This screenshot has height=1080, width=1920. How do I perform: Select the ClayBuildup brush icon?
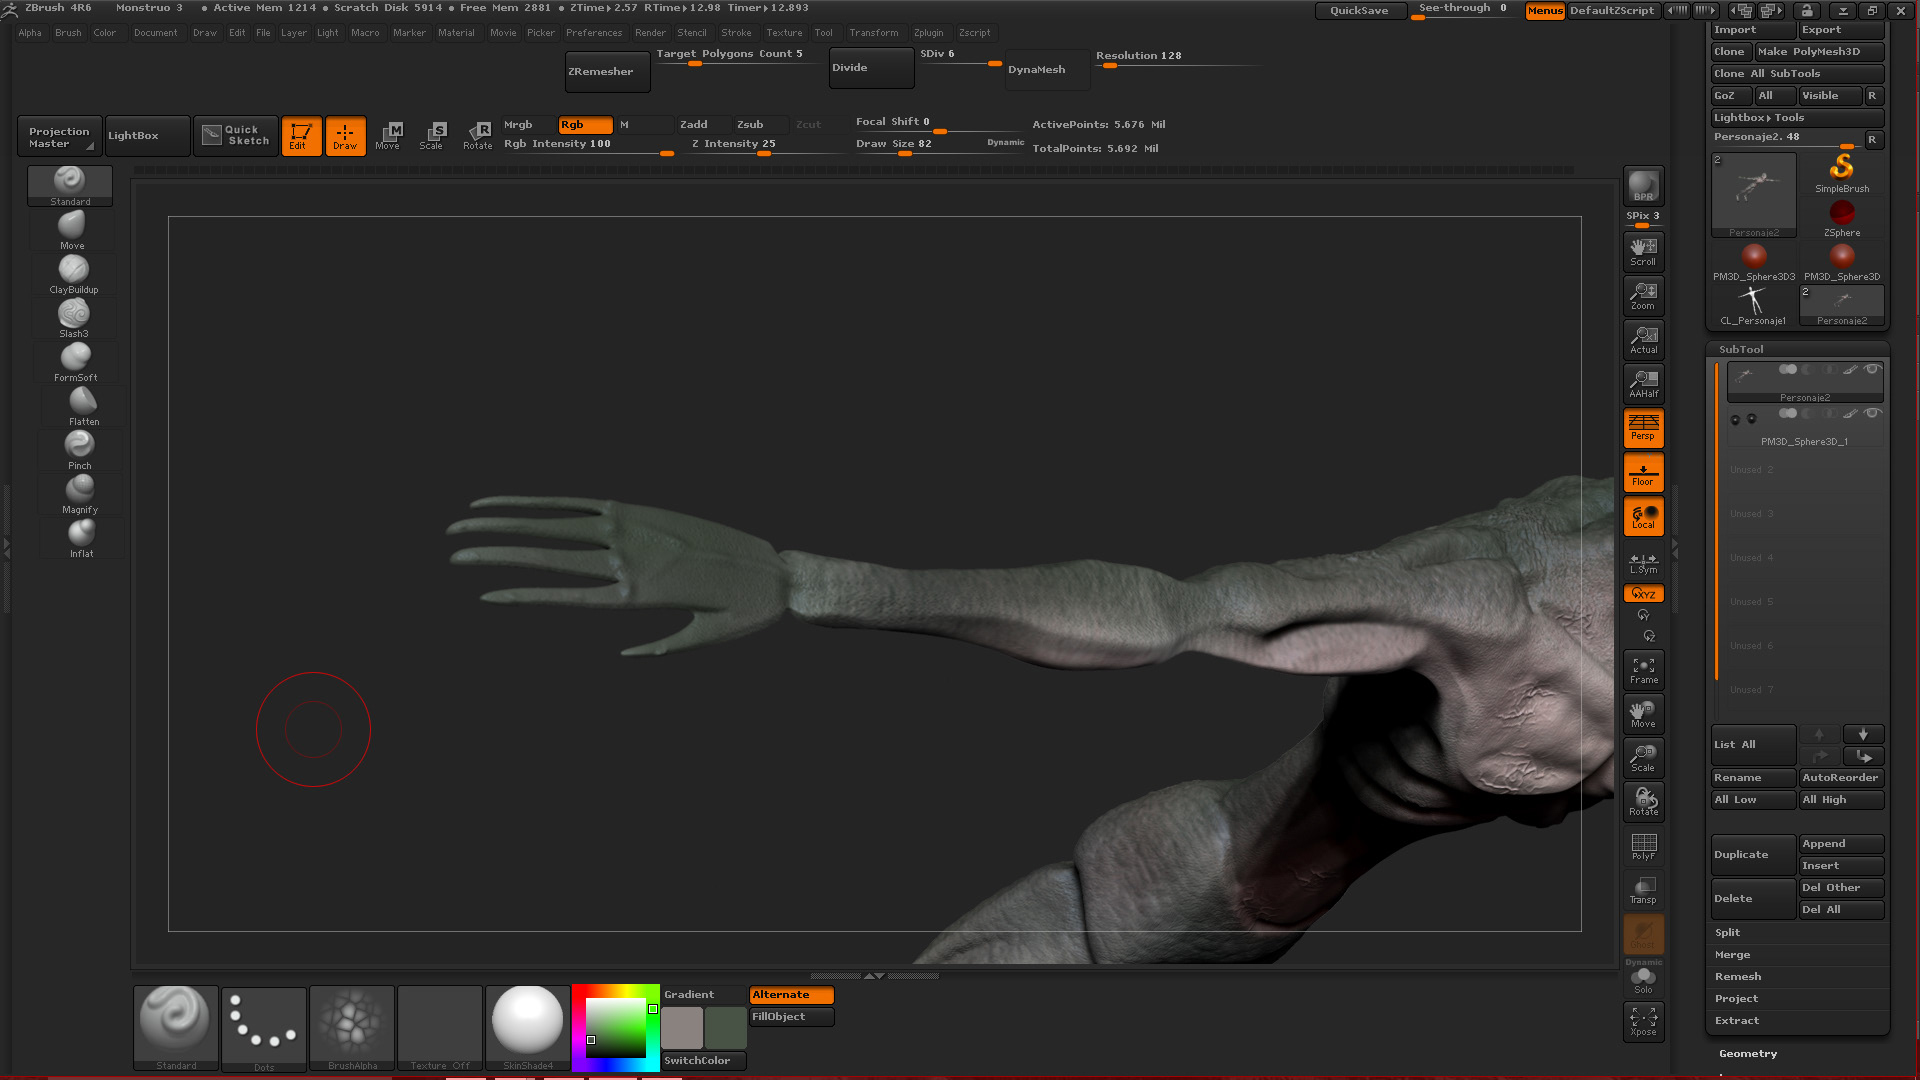point(73,271)
